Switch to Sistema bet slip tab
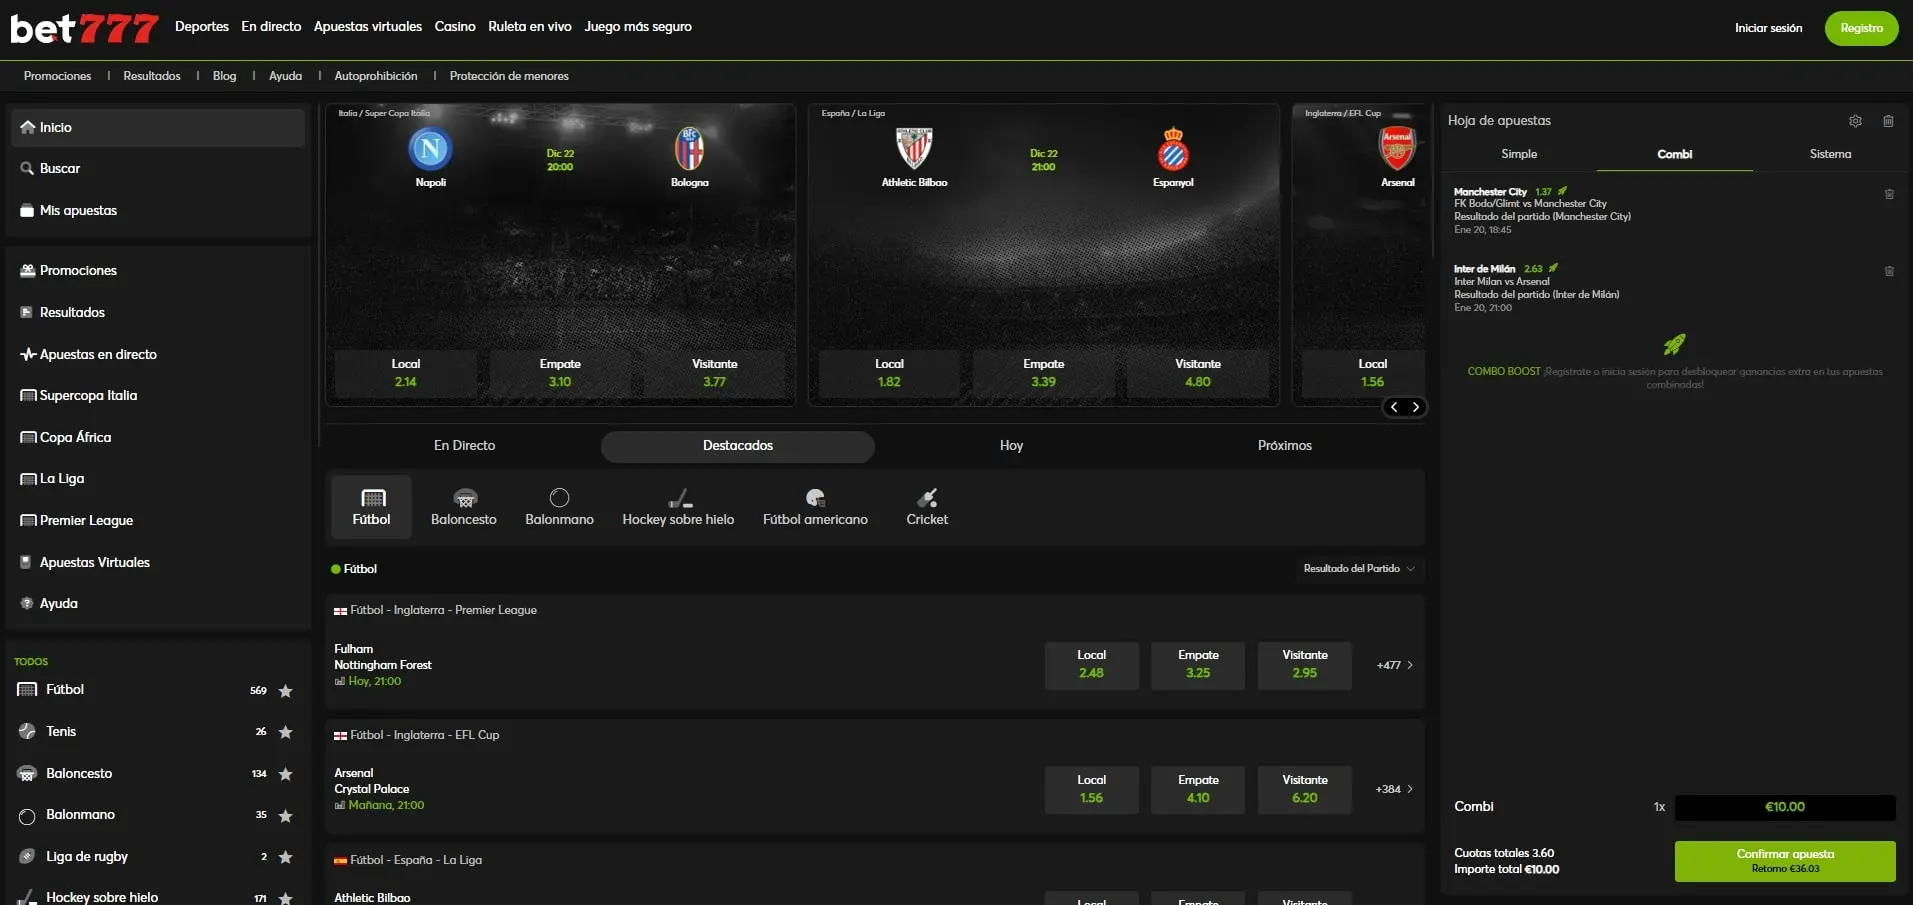 [1830, 154]
